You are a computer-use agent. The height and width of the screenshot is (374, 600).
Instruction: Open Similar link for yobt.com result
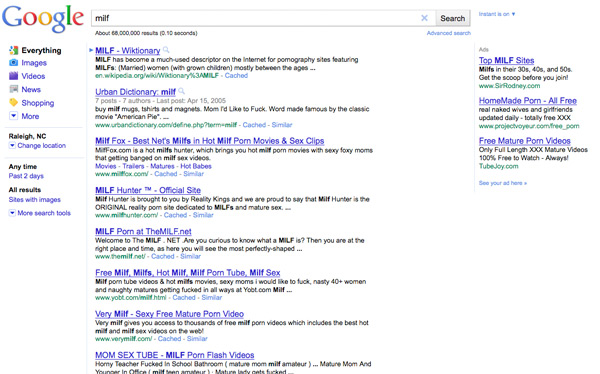click(x=212, y=297)
